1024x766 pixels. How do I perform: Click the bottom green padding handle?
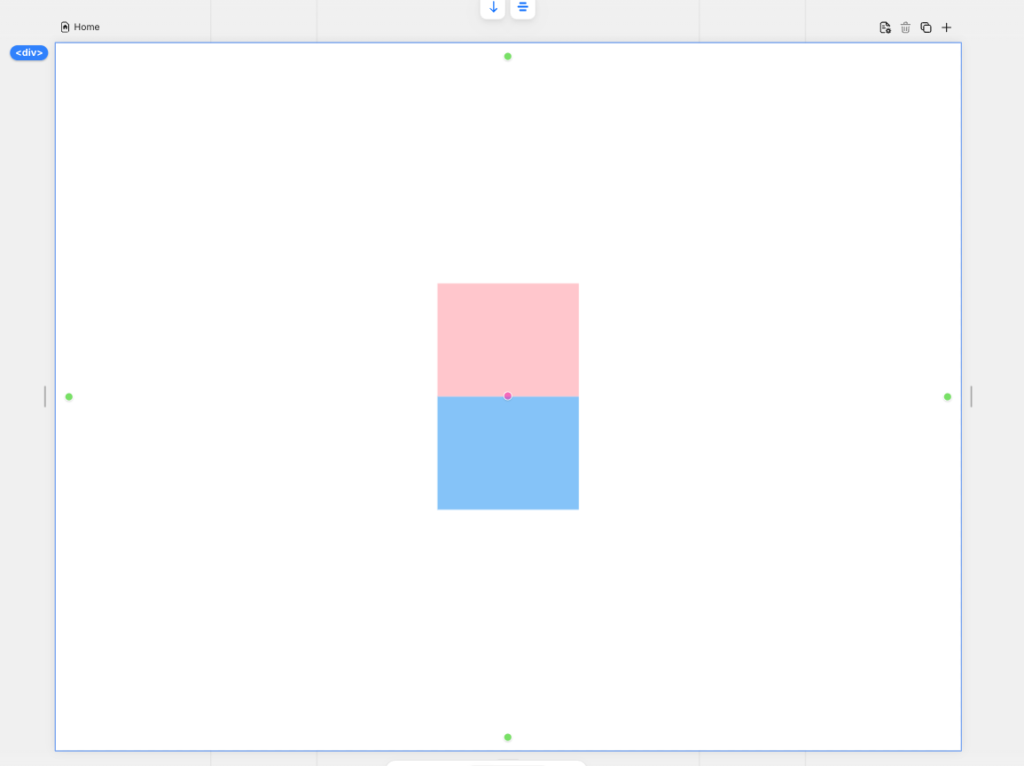pyautogui.click(x=508, y=737)
